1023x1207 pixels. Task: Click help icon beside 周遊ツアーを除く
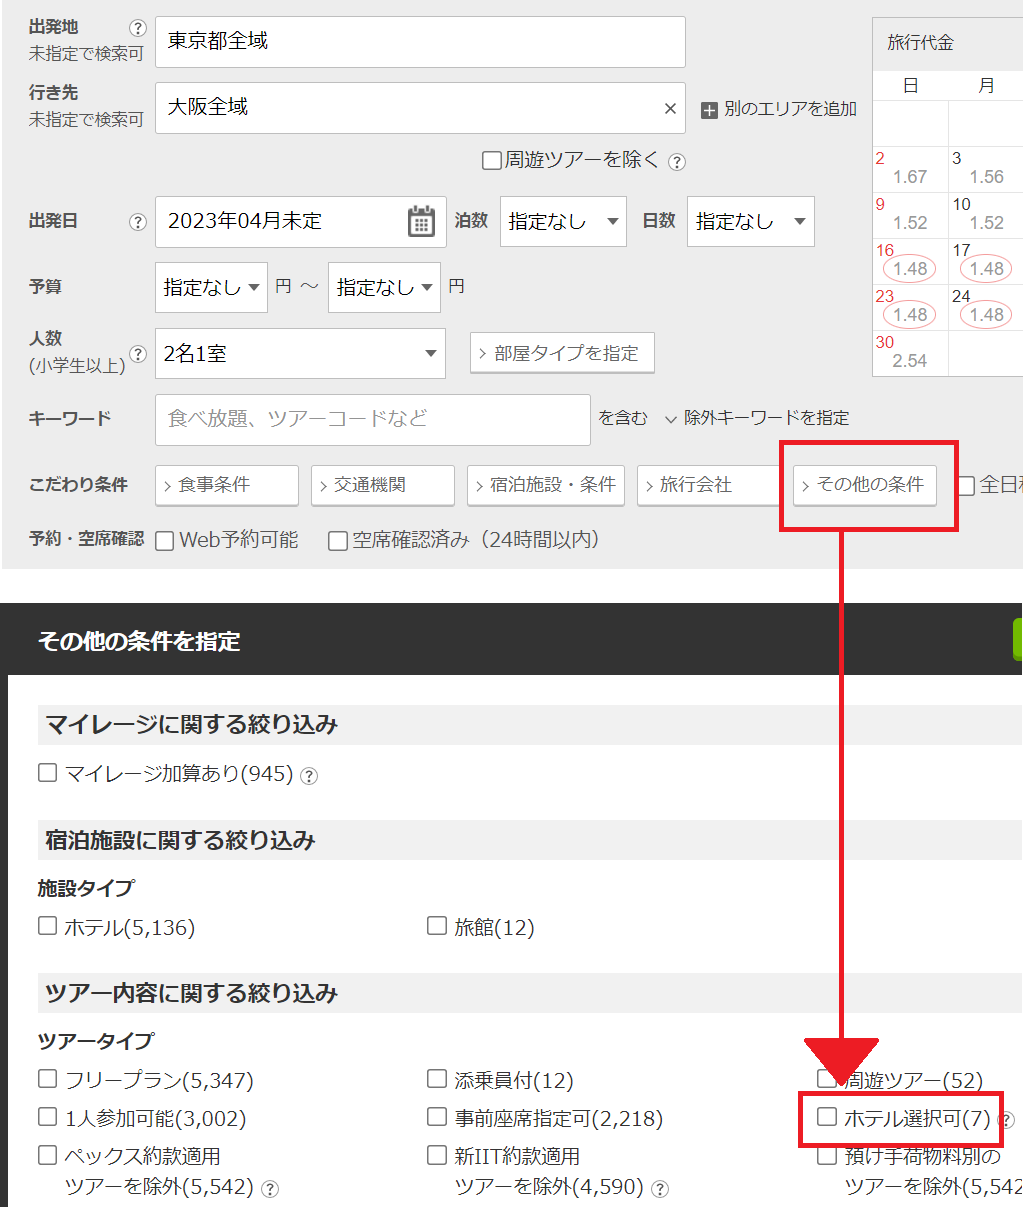(x=677, y=161)
